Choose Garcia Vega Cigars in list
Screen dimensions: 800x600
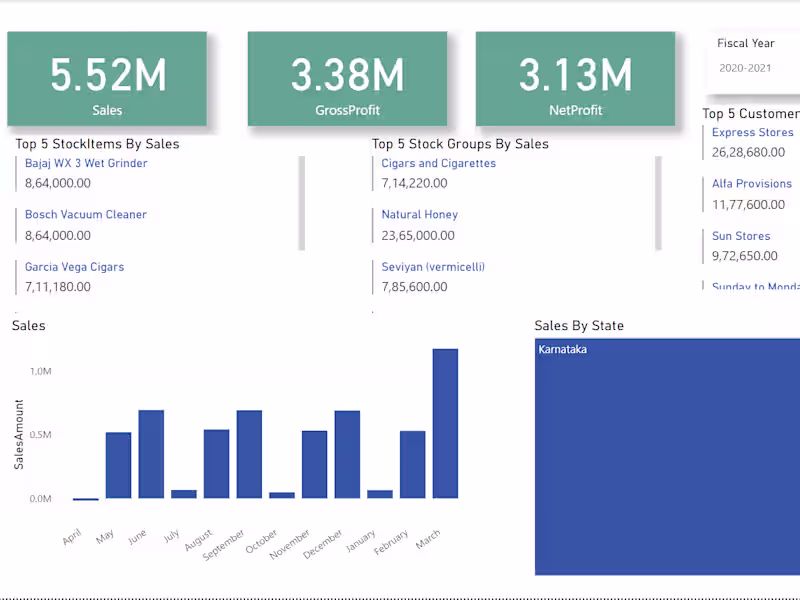point(75,267)
